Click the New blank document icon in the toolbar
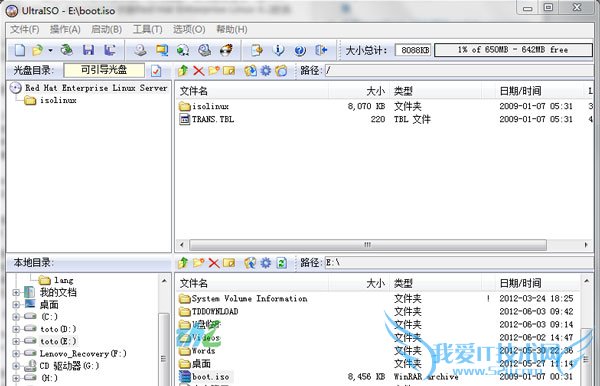 pyautogui.click(x=20, y=50)
